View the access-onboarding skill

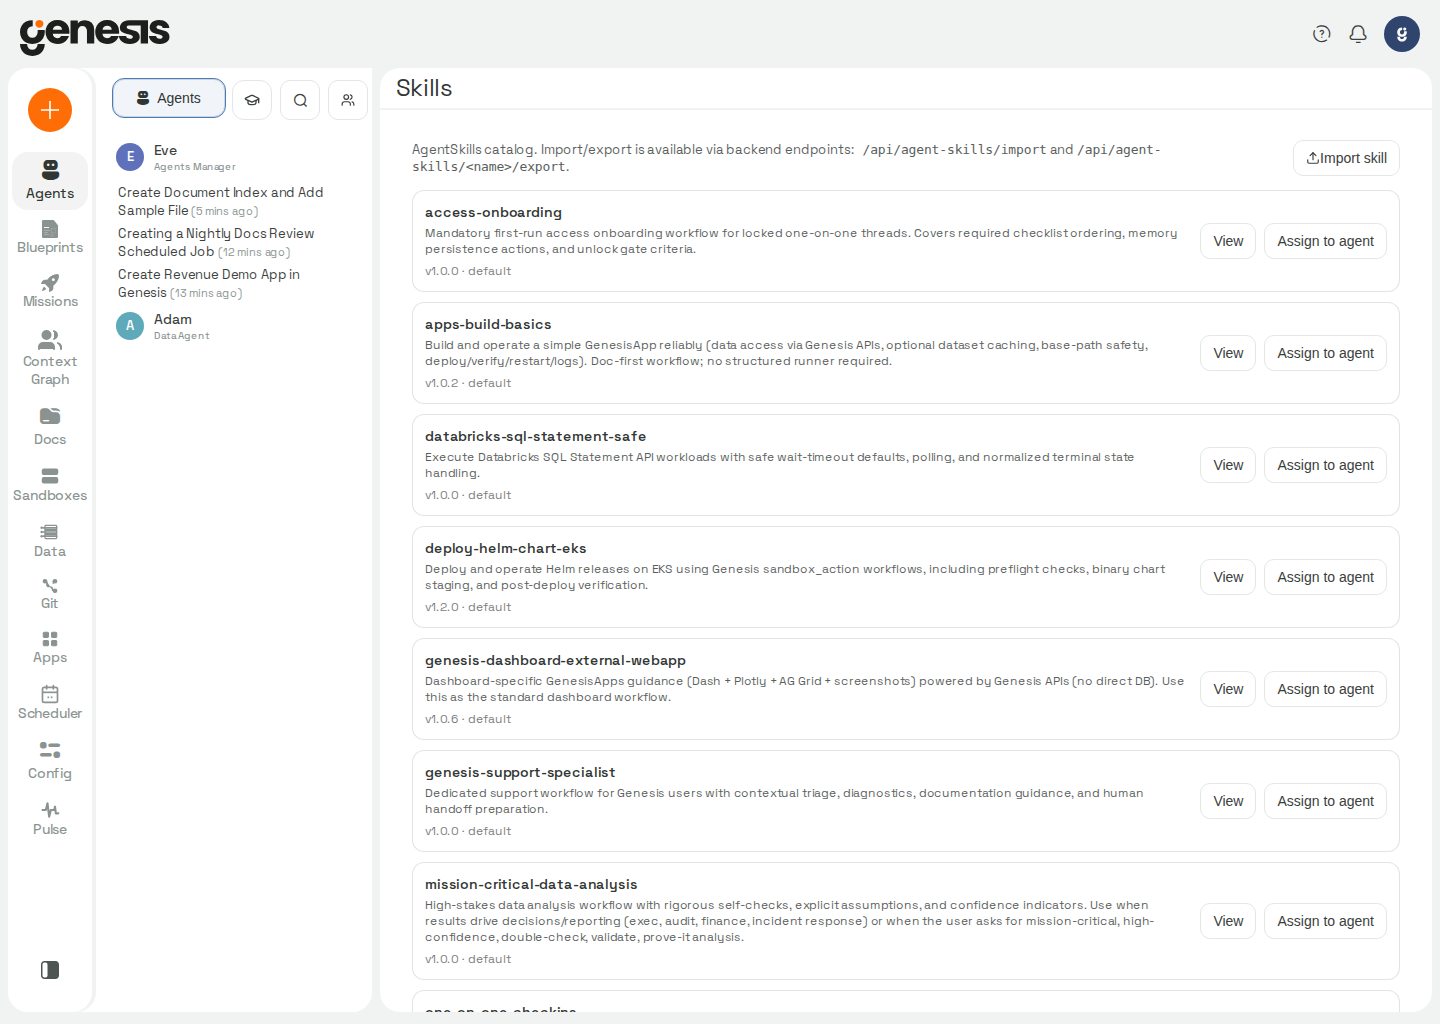1228,241
